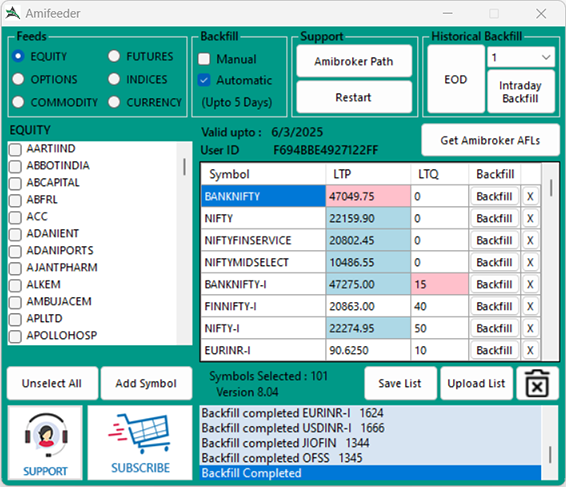Check the ADANIENT symbol

click(x=15, y=234)
